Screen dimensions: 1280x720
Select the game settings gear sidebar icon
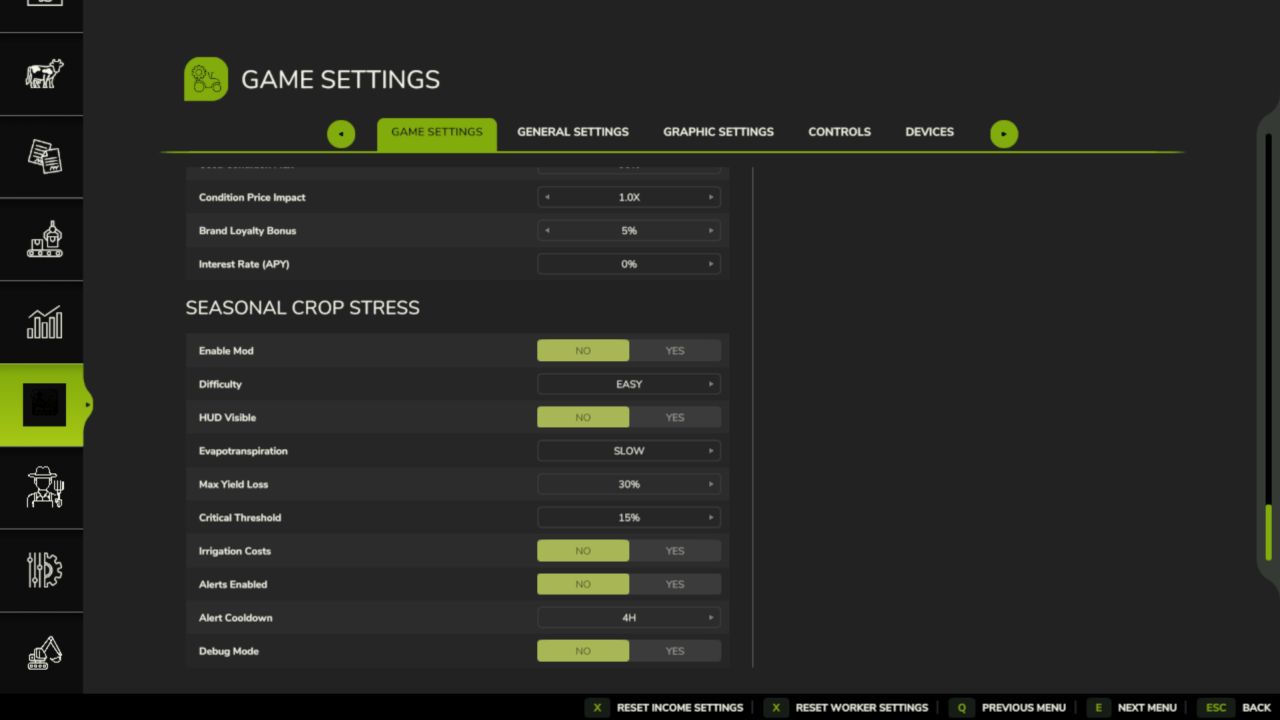[42, 570]
